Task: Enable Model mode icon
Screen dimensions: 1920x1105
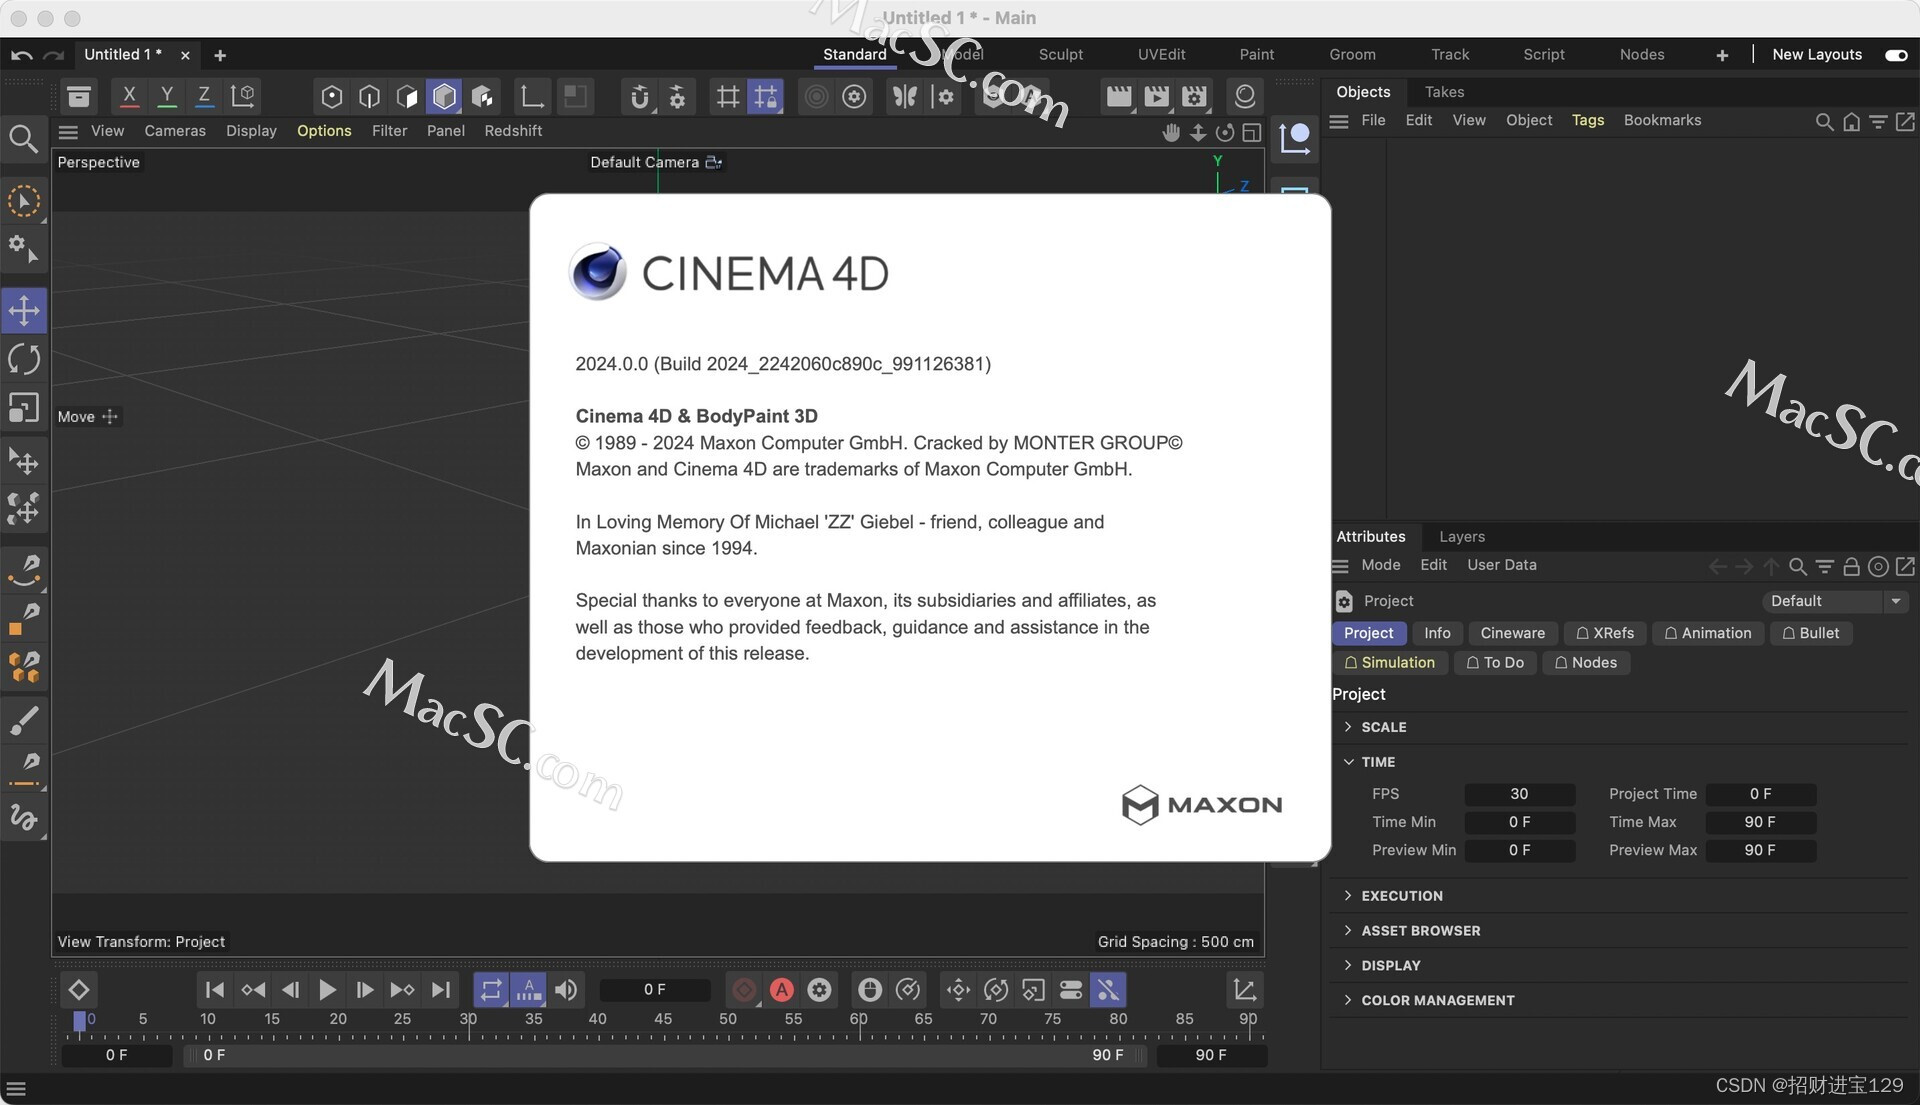Action: tap(444, 97)
